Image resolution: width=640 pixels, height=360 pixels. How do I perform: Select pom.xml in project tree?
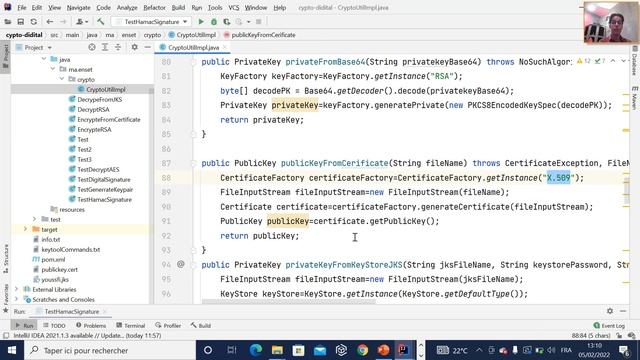[x=49, y=259]
